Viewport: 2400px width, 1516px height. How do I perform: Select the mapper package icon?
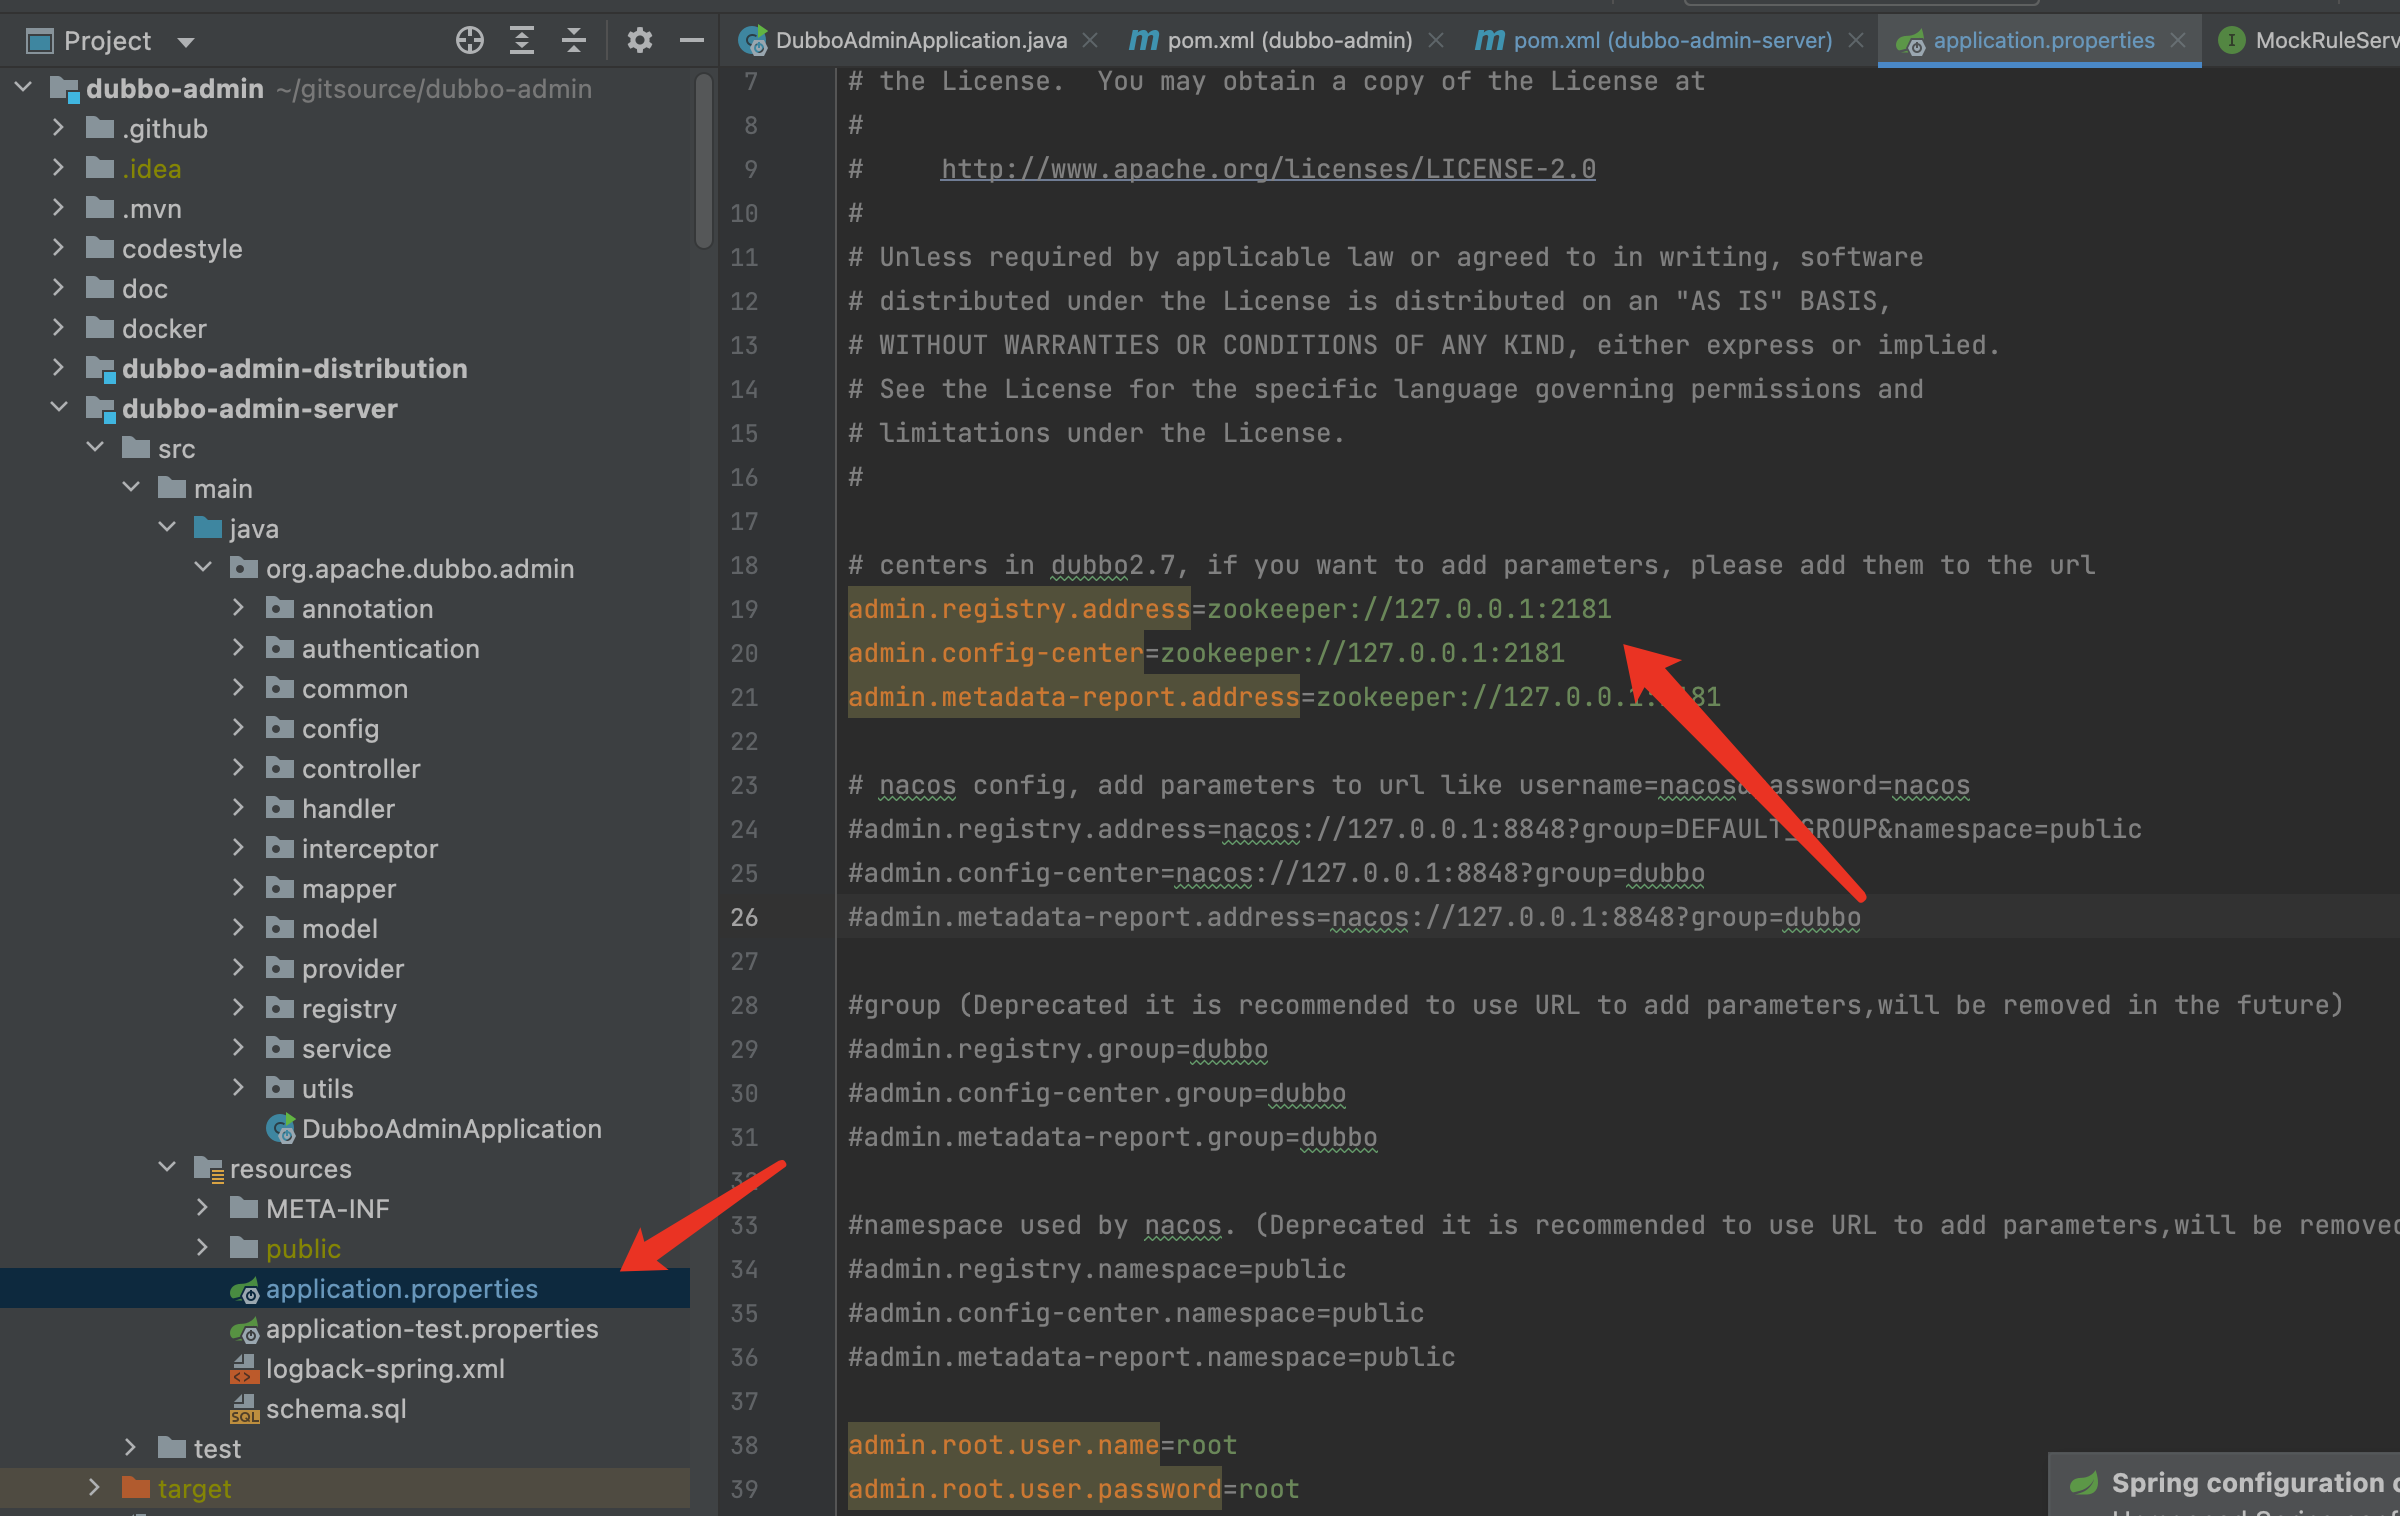(280, 888)
